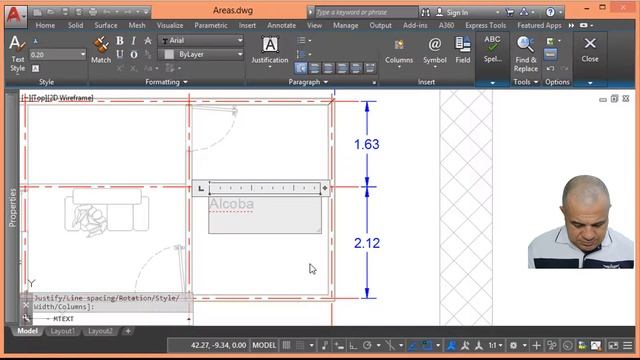Viewport: 640px width, 360px height.
Task: Click the workspace switching gear icon
Action: (x=513, y=346)
